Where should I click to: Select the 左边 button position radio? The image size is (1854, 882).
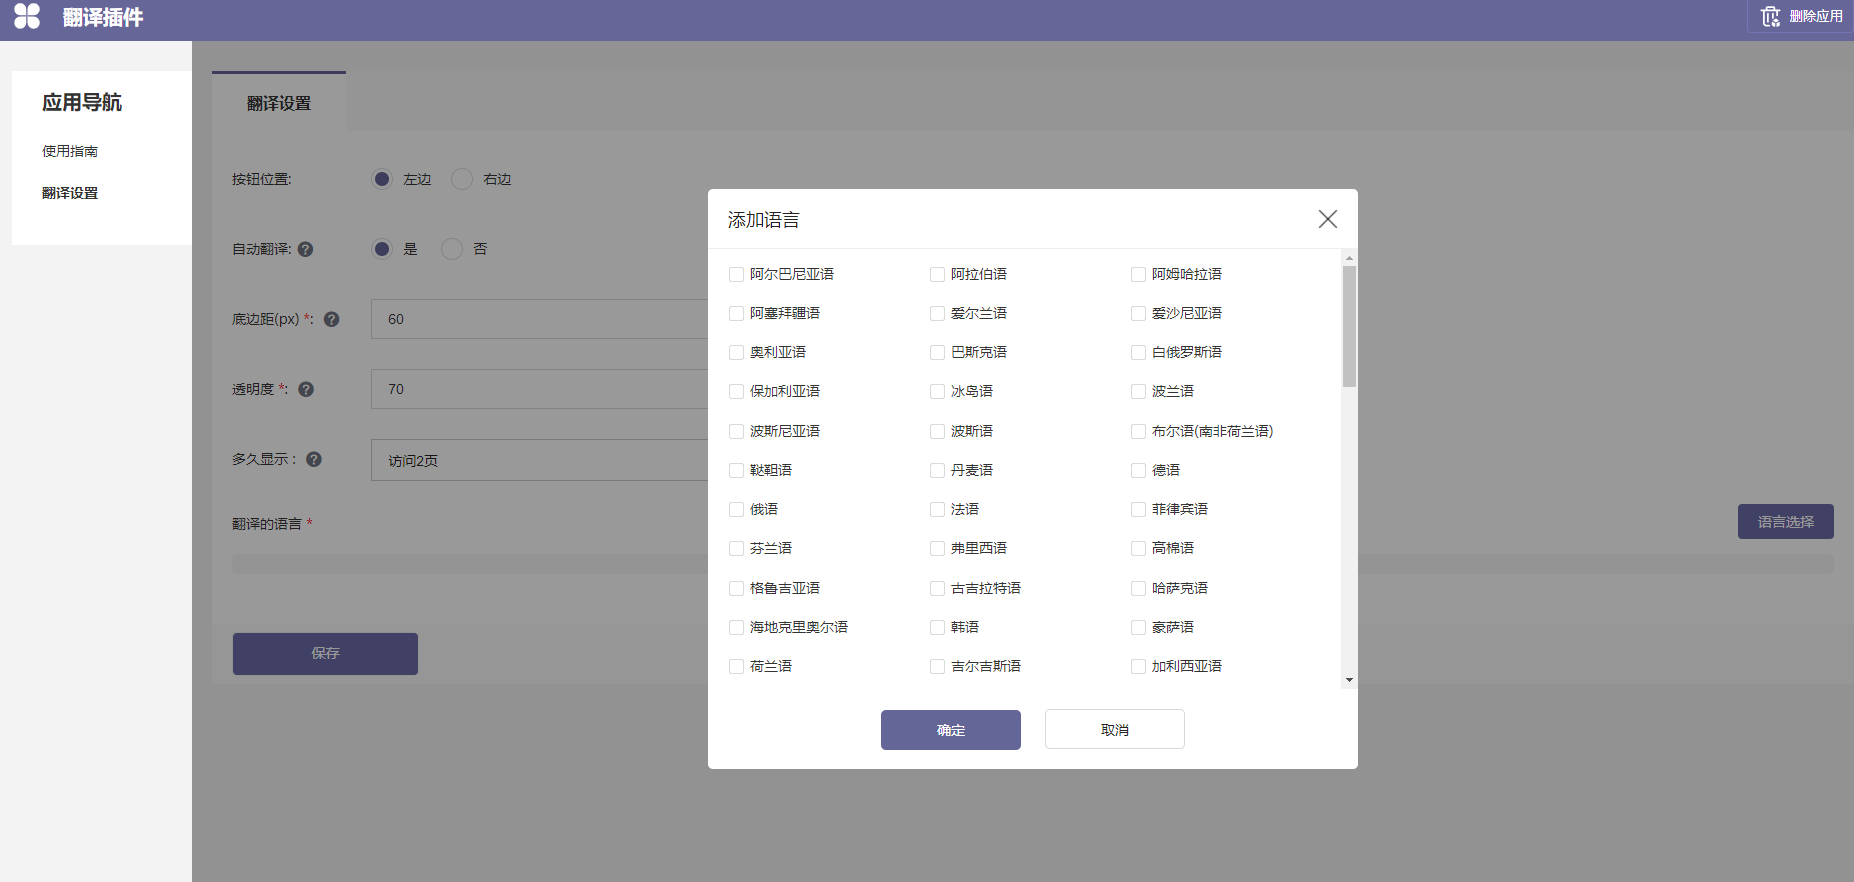382,179
